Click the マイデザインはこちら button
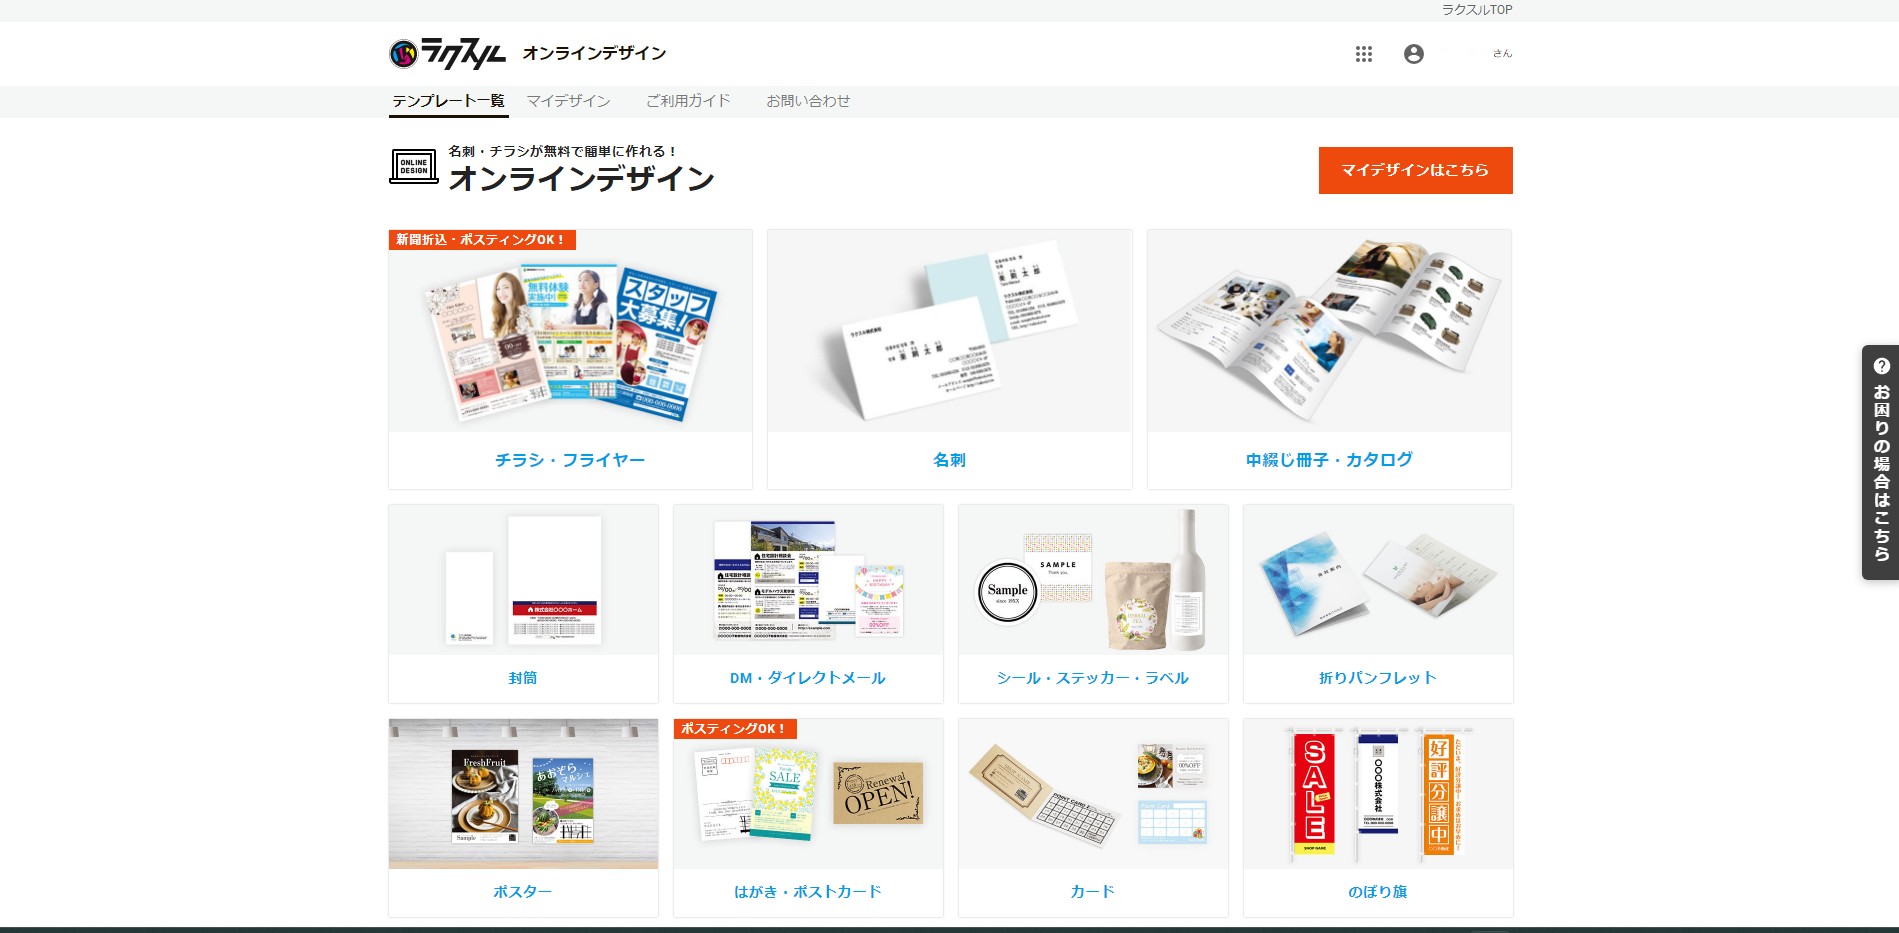This screenshot has width=1899, height=933. 1415,170
